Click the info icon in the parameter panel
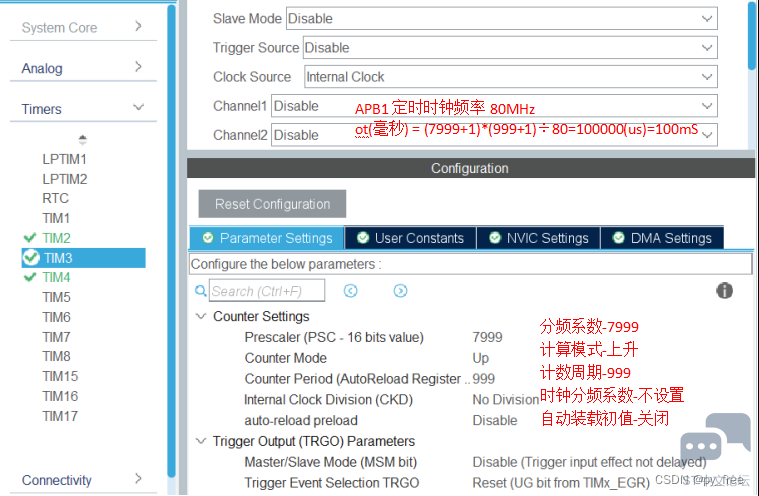Screen dimensions: 759x496 point(725,290)
